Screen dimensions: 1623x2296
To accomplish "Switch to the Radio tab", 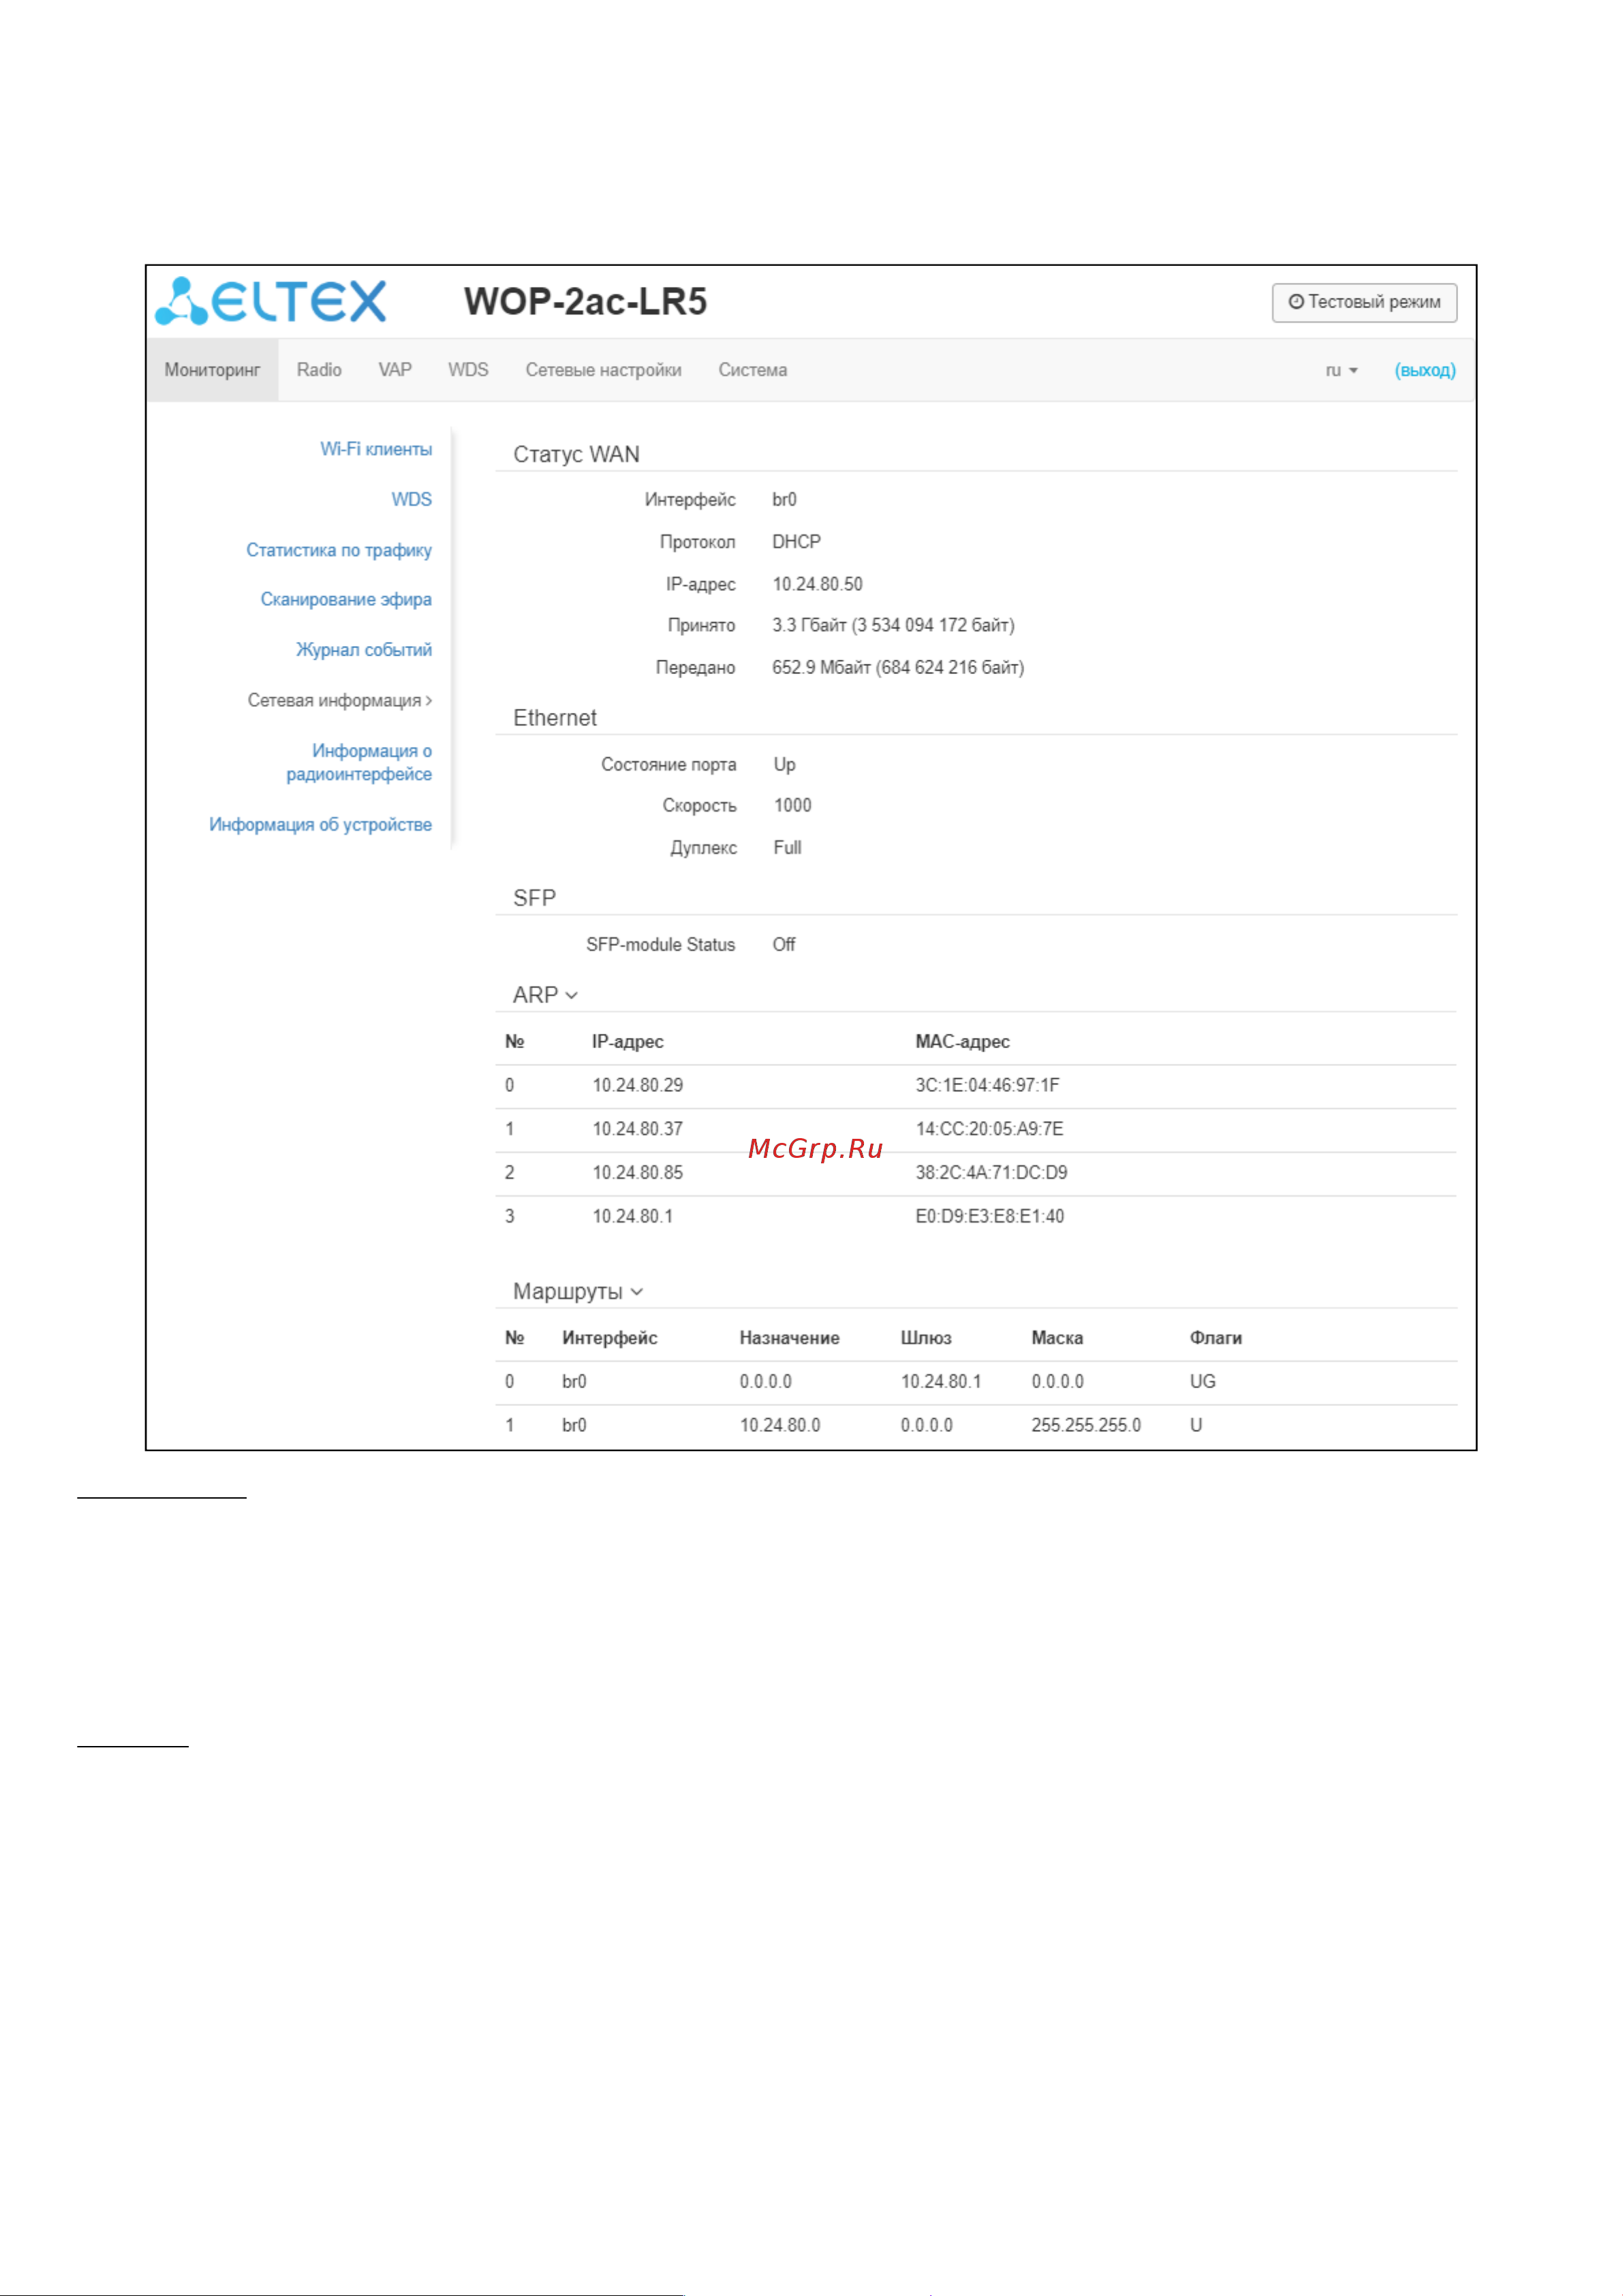I will coord(319,370).
